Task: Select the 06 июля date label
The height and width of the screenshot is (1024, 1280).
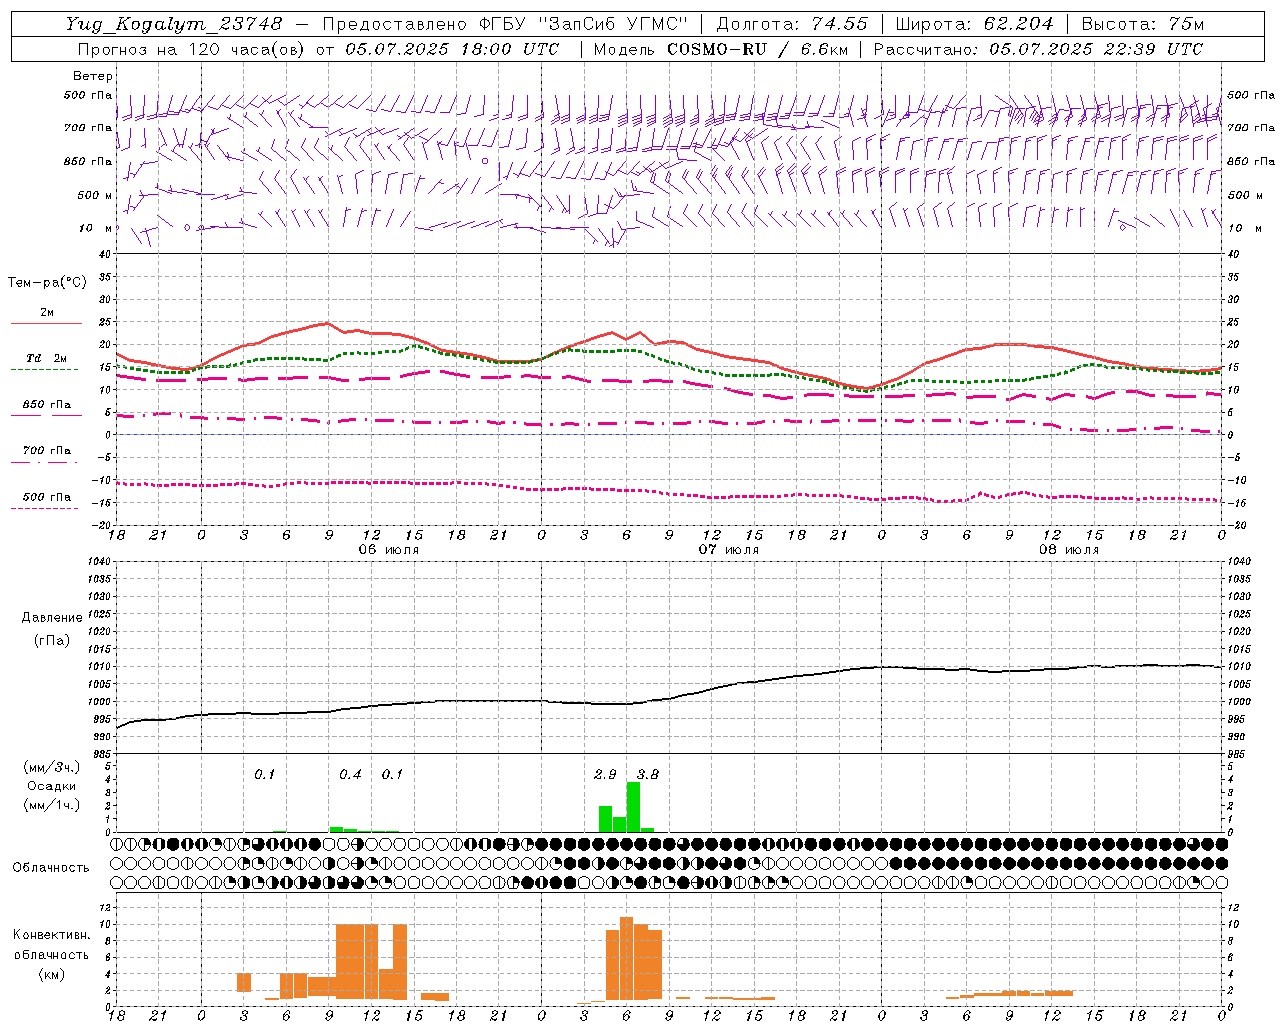Action: click(x=389, y=550)
